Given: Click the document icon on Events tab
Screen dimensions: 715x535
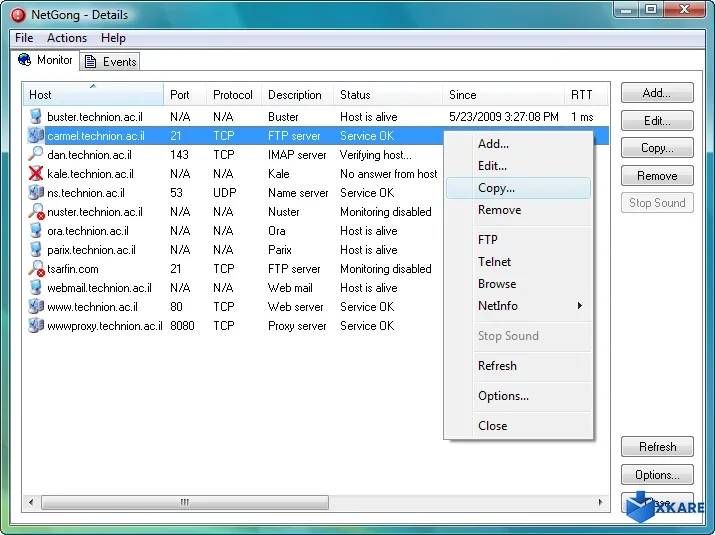Looking at the screenshot, I should click(90, 62).
